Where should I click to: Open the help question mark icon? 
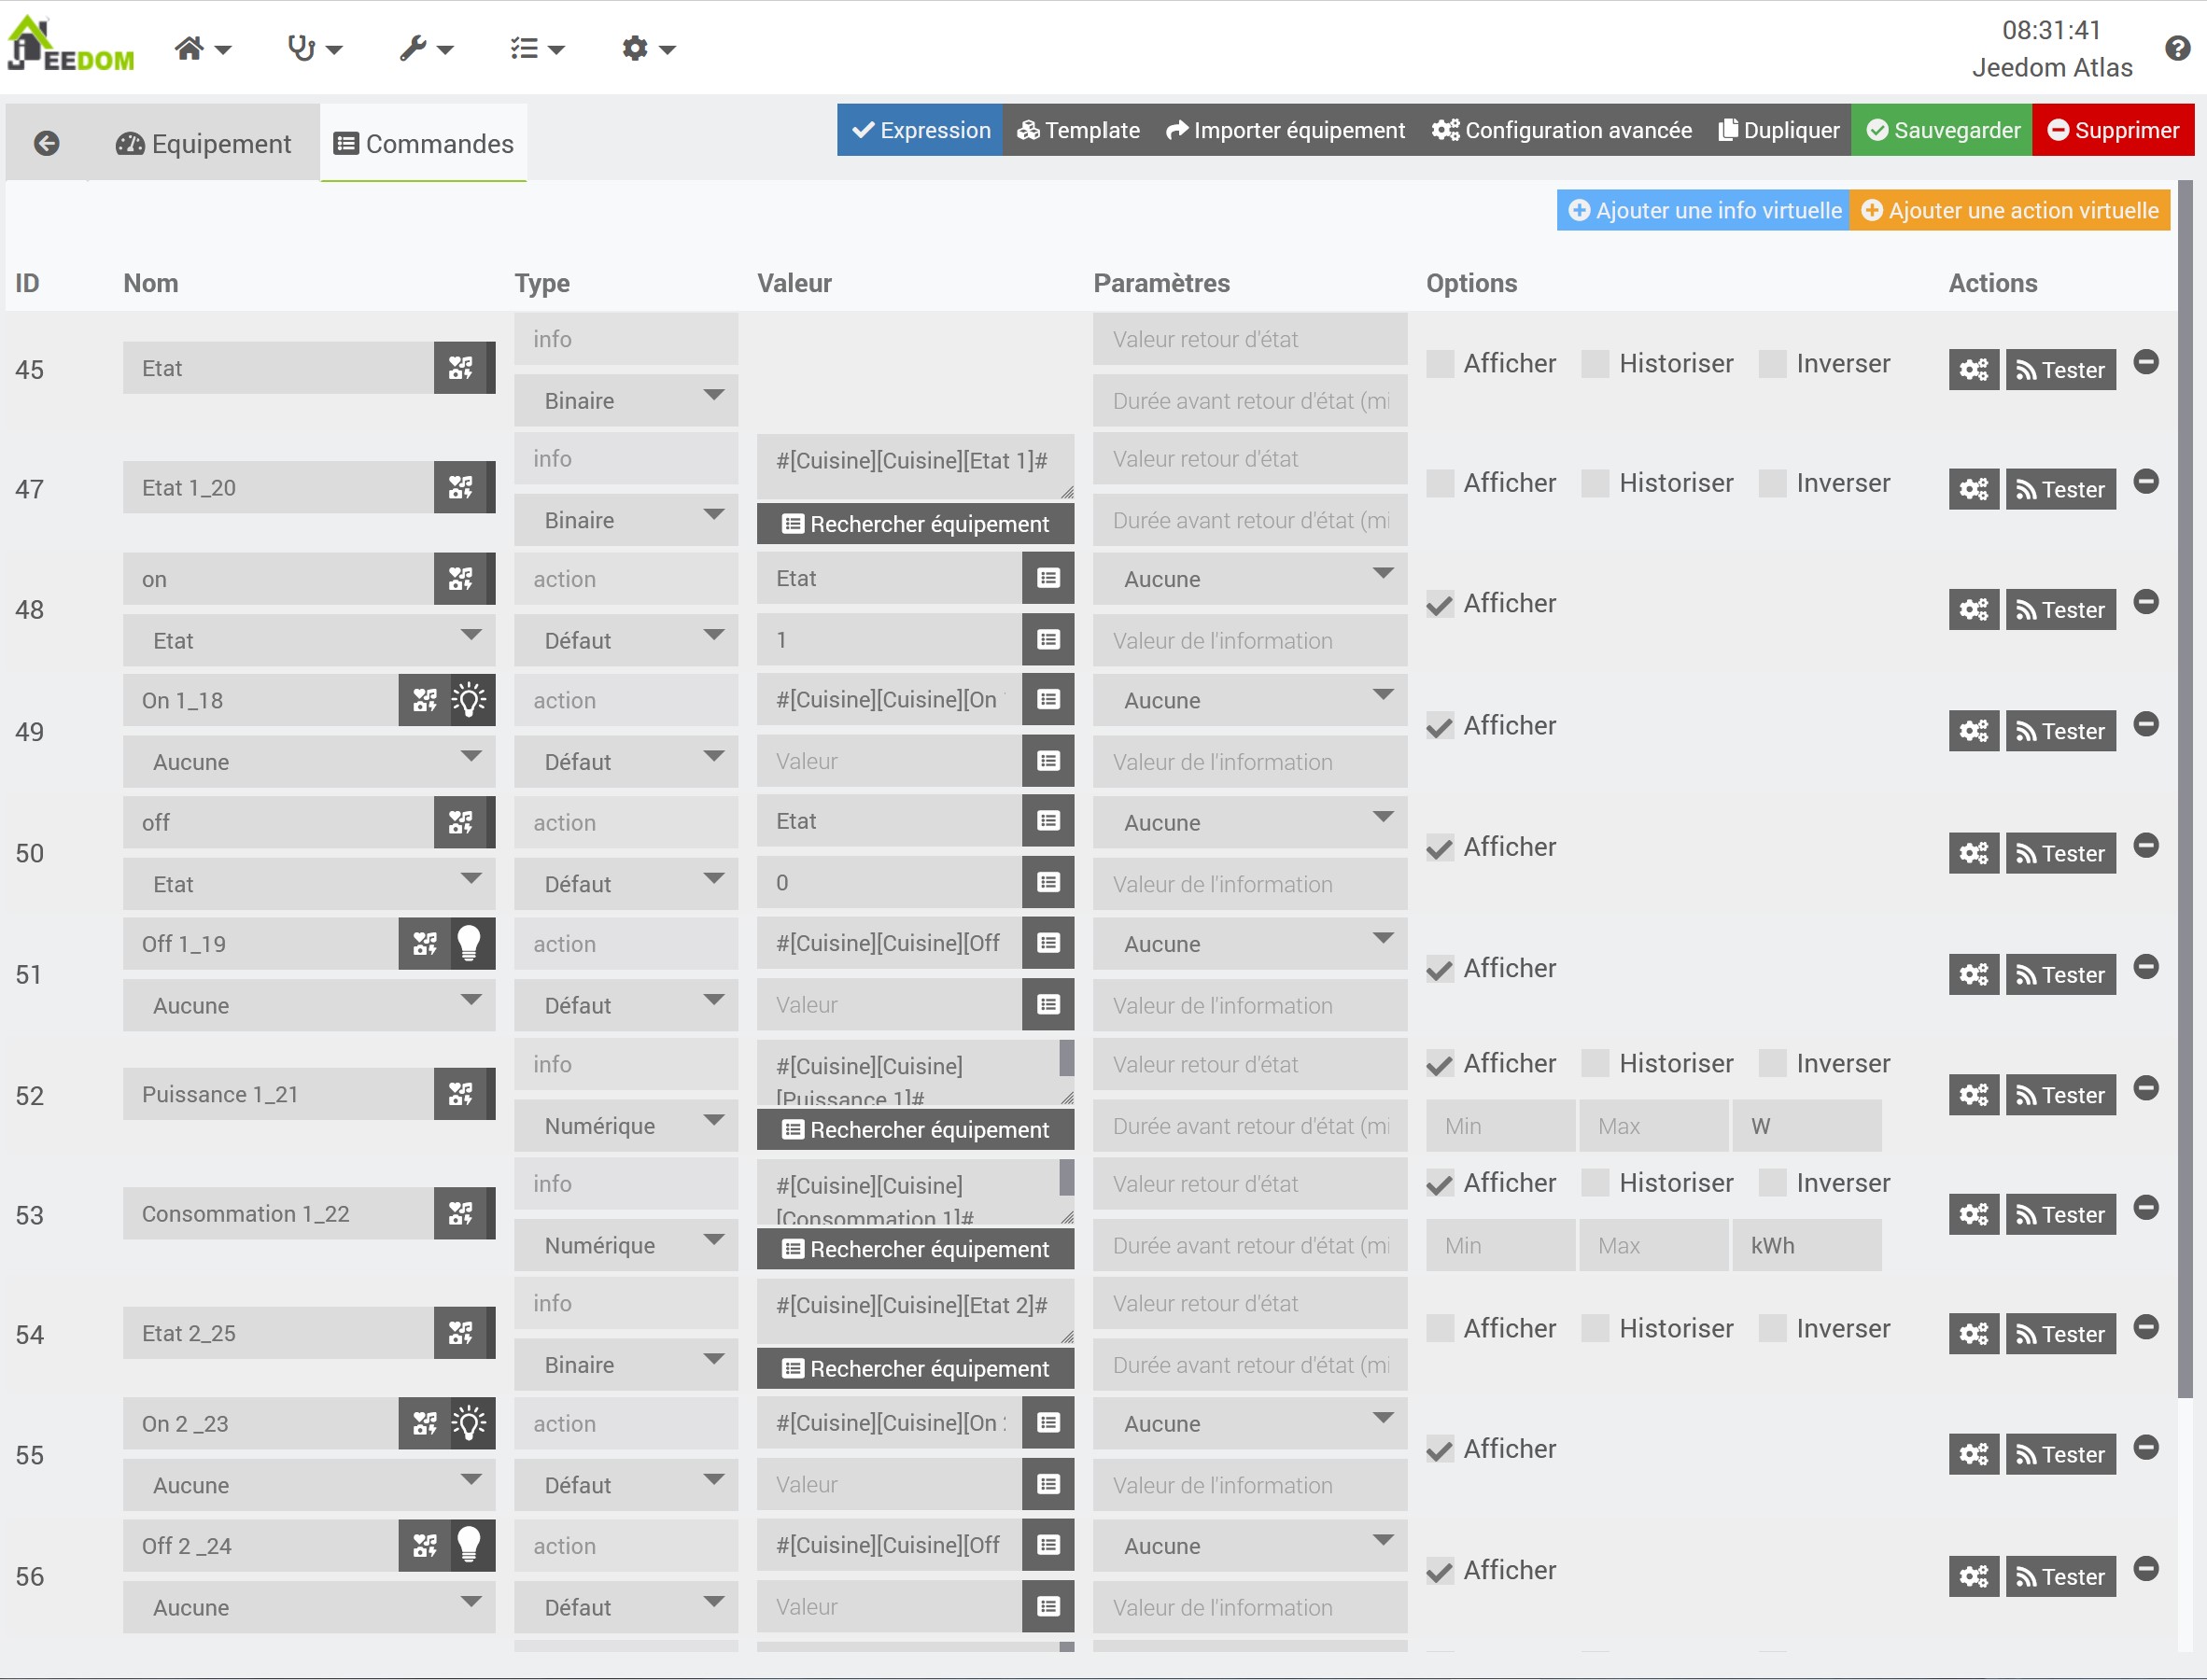click(2177, 48)
